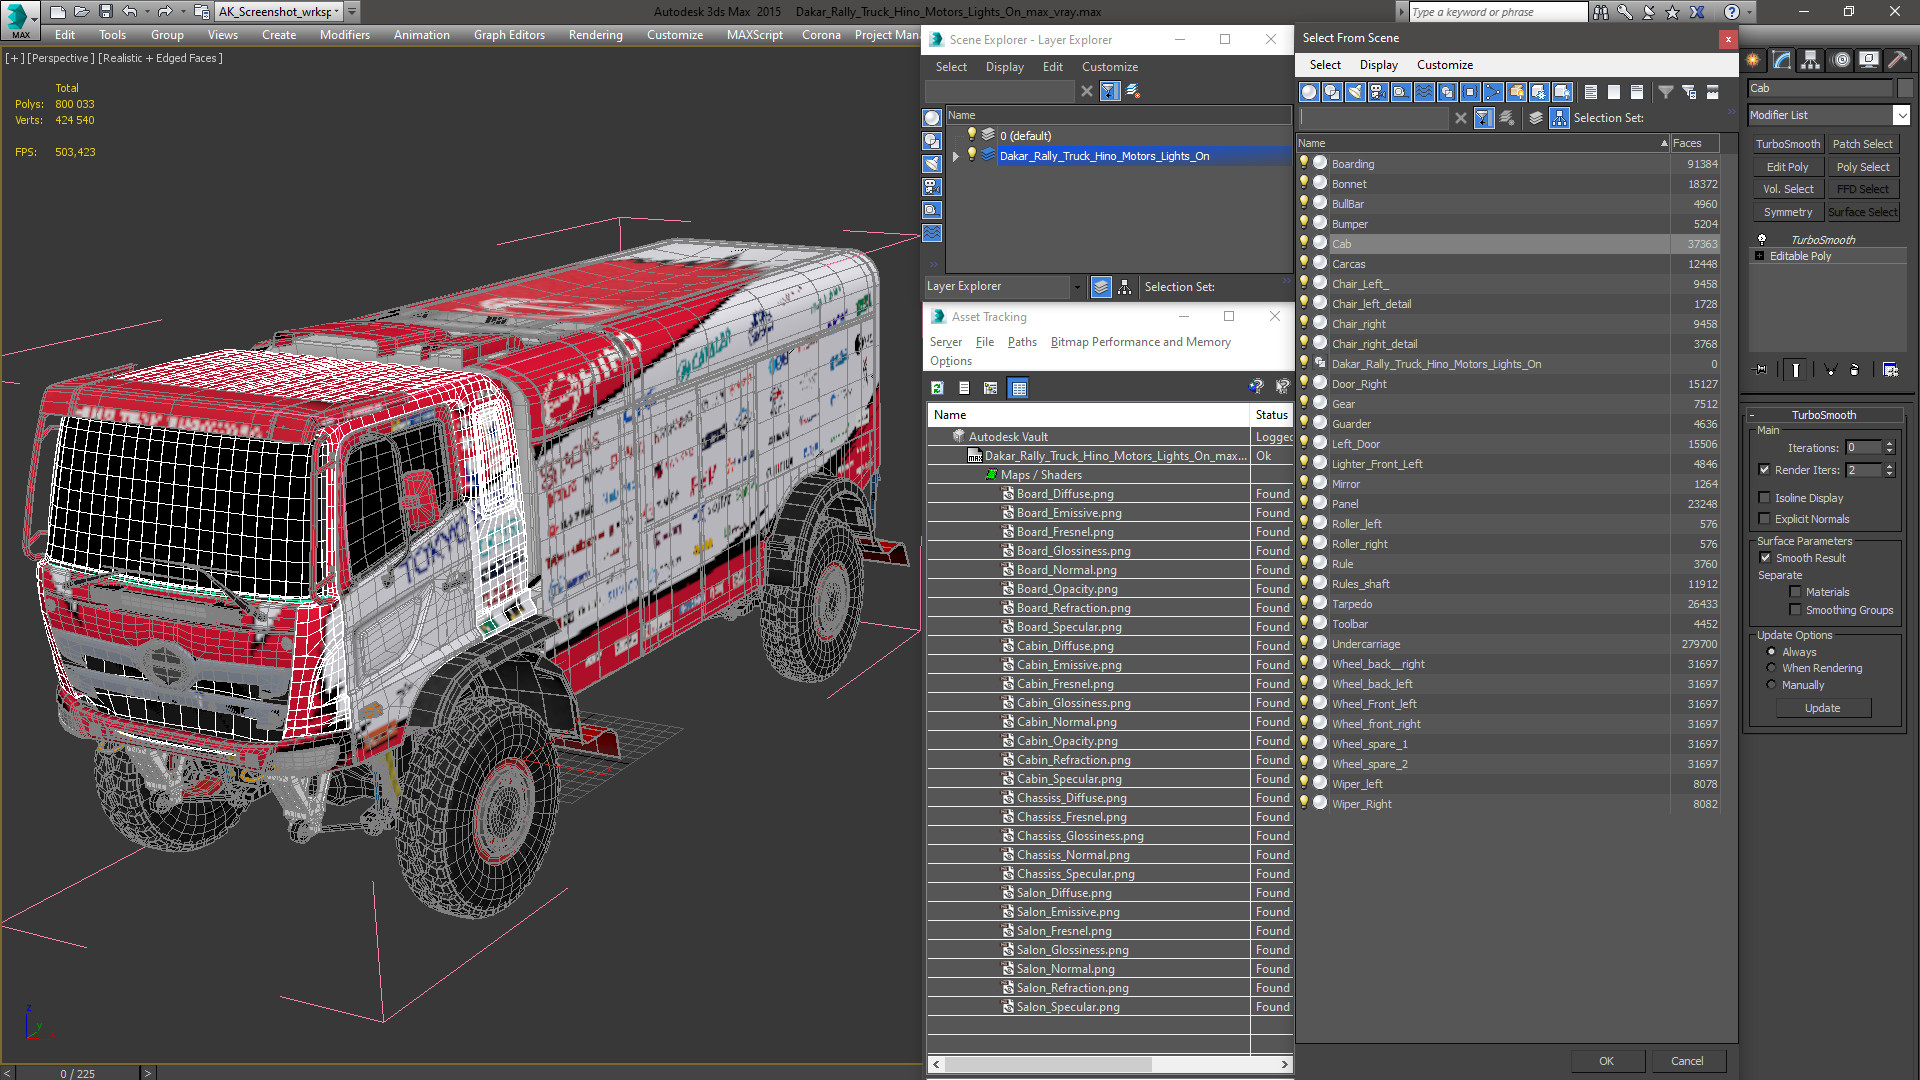Increase Iterations spinner arrow
This screenshot has width=1920, height=1080.
[x=1889, y=444]
